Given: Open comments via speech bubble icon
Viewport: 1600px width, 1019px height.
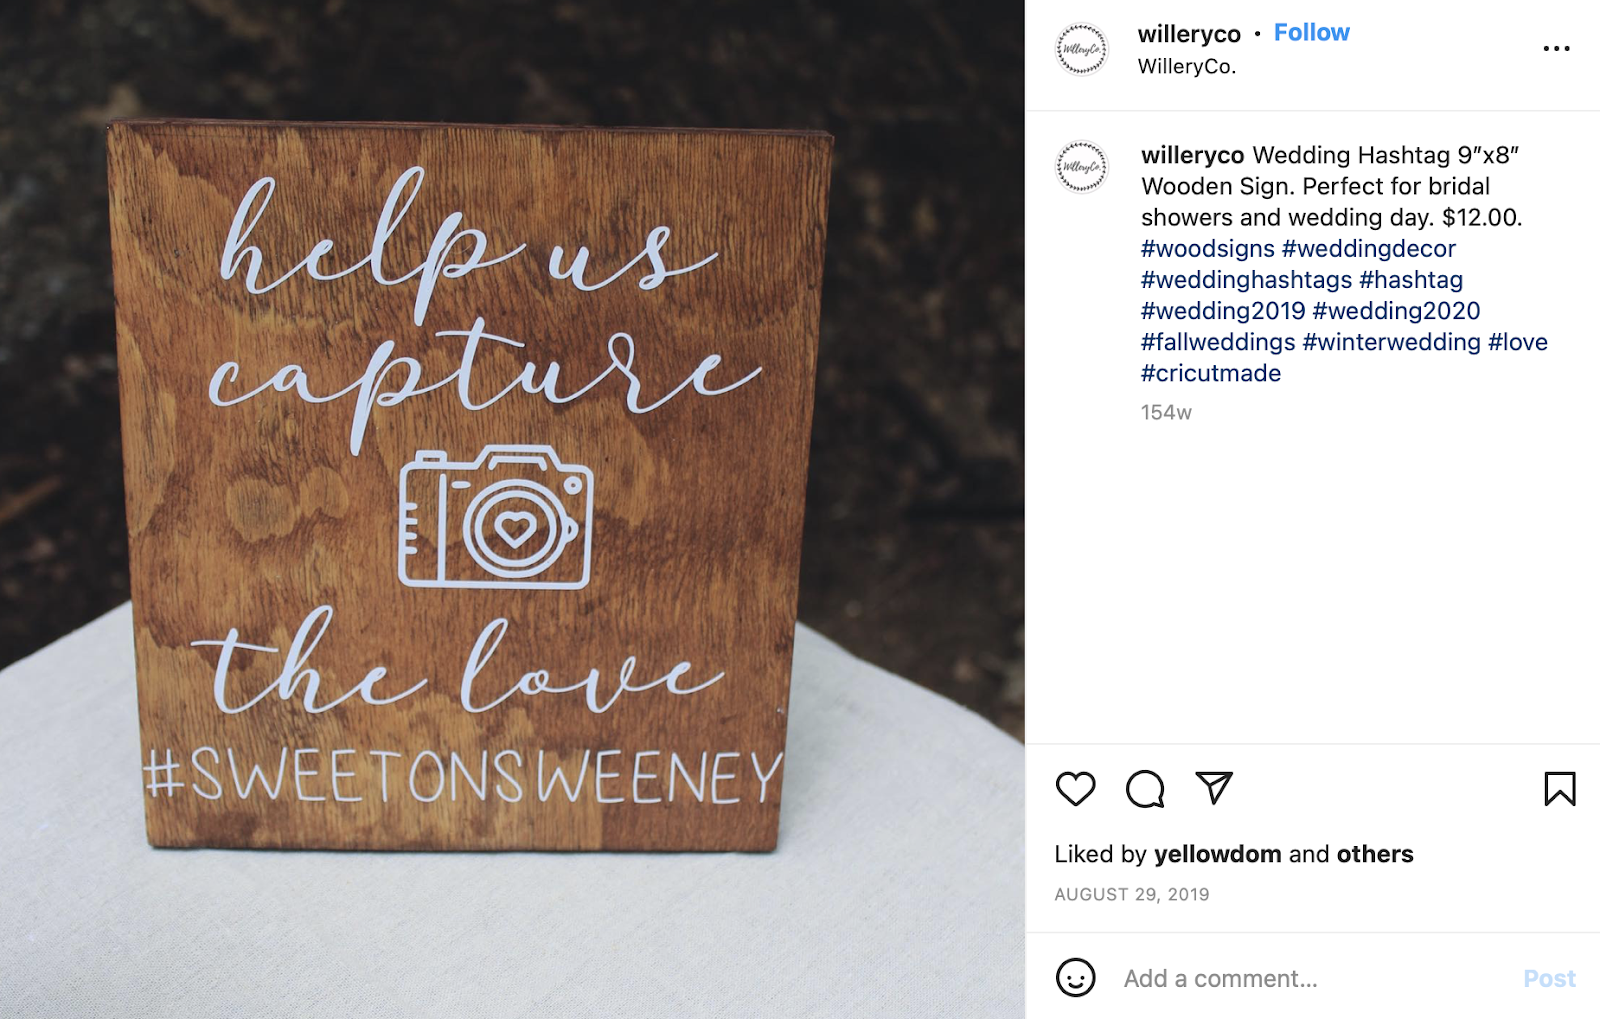Looking at the screenshot, I should click(x=1145, y=789).
